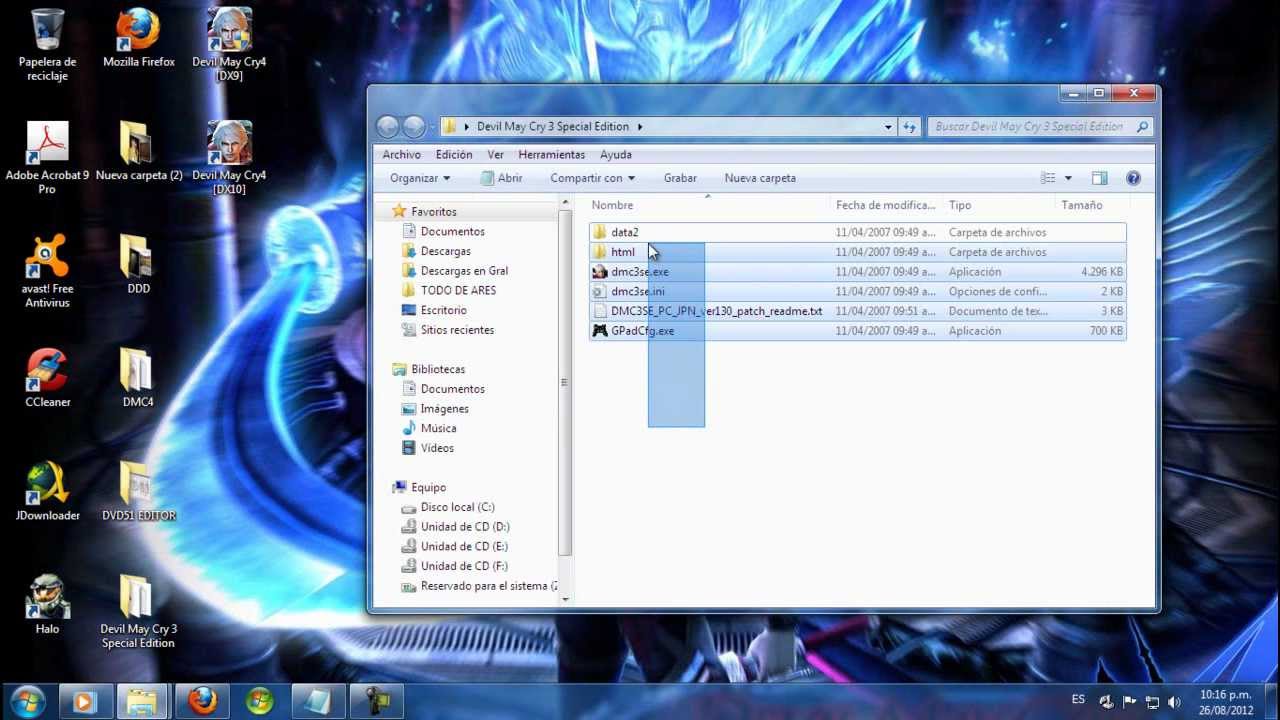1280x720 pixels.
Task: Go forward in Explorer navigation
Action: click(414, 126)
